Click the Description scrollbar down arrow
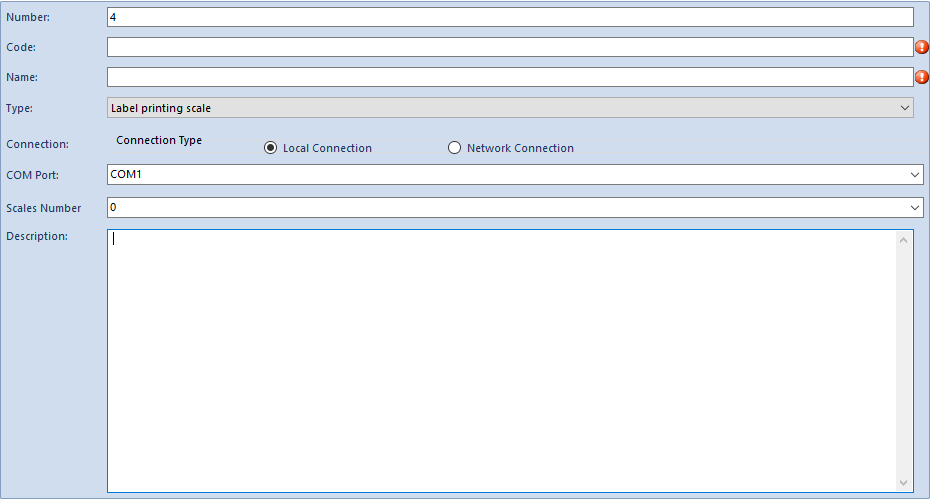The width and height of the screenshot is (931, 502). [904, 483]
